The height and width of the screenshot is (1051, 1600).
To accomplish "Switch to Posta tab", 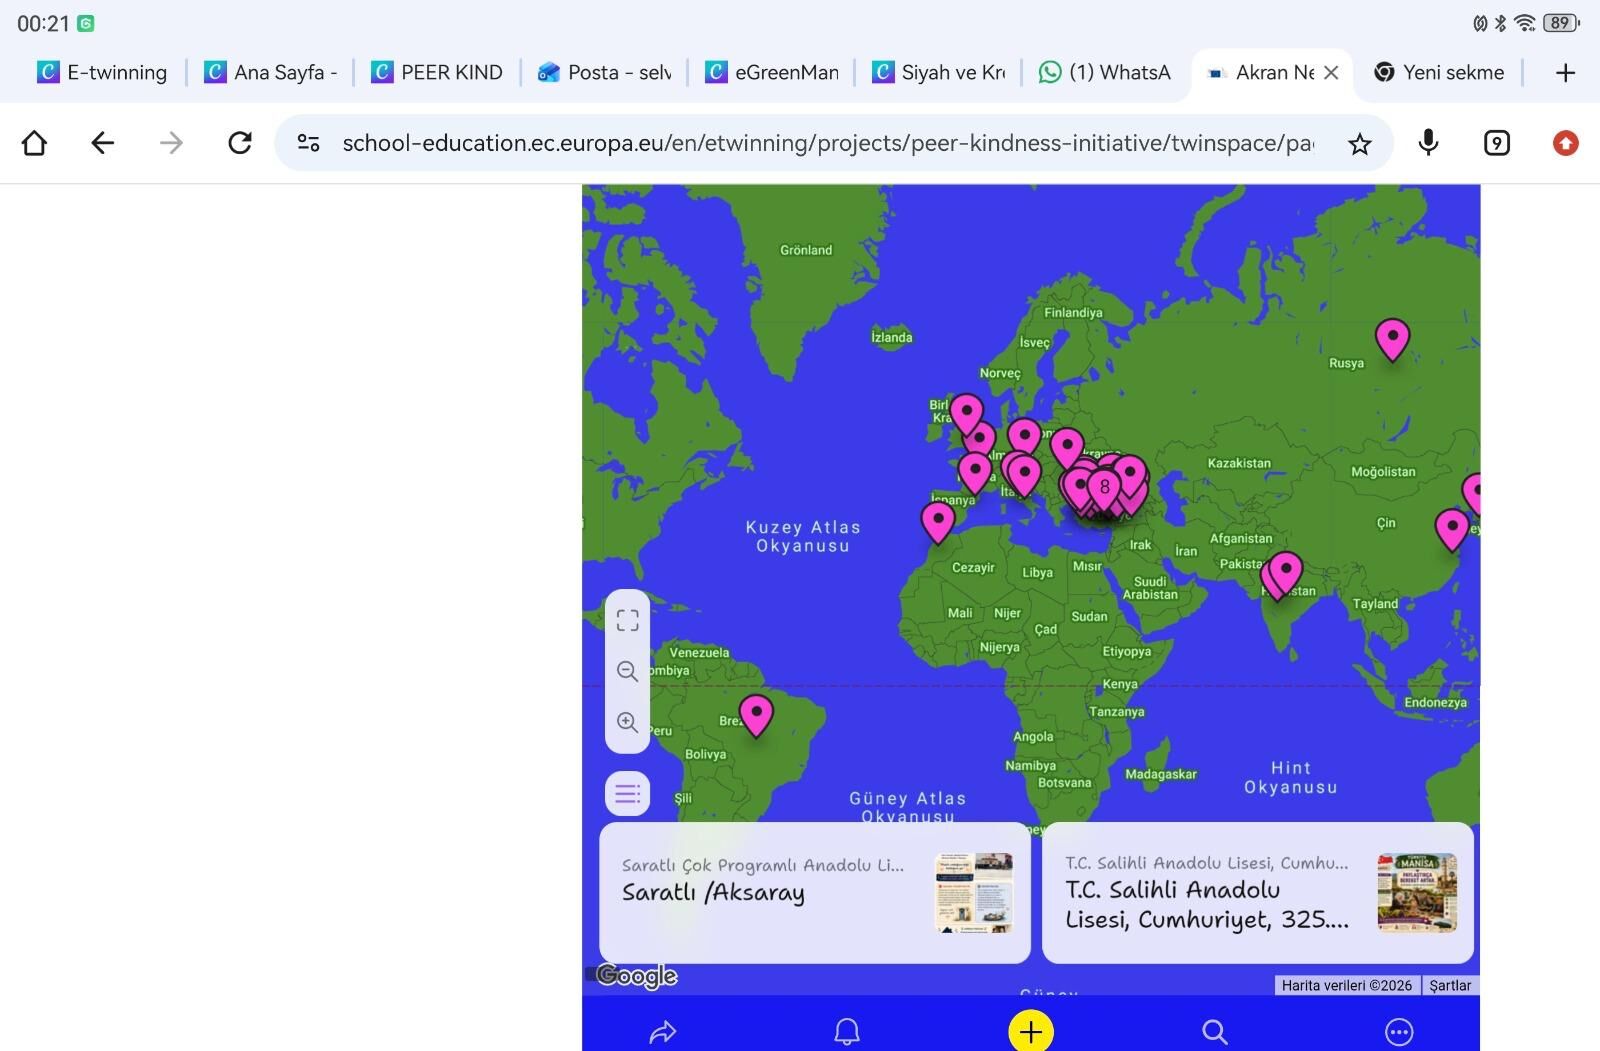I will coord(604,72).
